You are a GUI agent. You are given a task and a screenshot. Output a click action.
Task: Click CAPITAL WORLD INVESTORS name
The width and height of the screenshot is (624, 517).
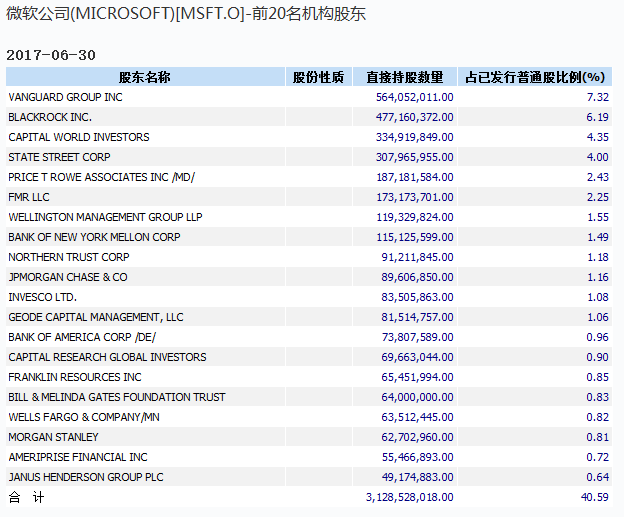[79, 137]
